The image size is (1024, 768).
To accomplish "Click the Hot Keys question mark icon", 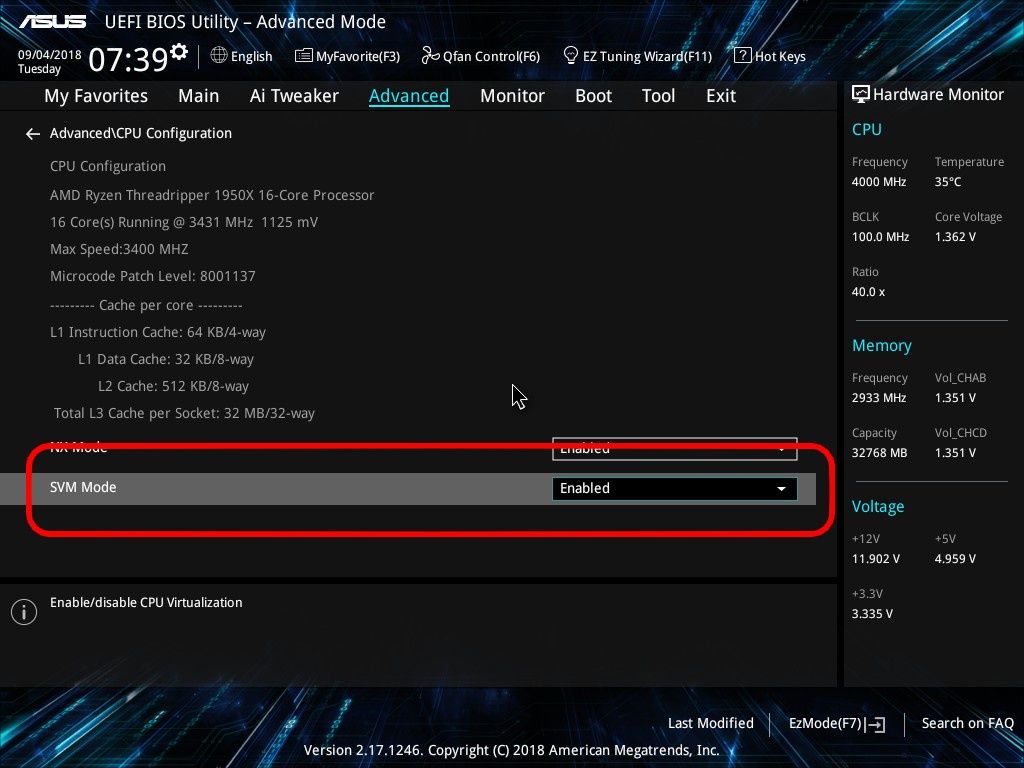I will [743, 56].
